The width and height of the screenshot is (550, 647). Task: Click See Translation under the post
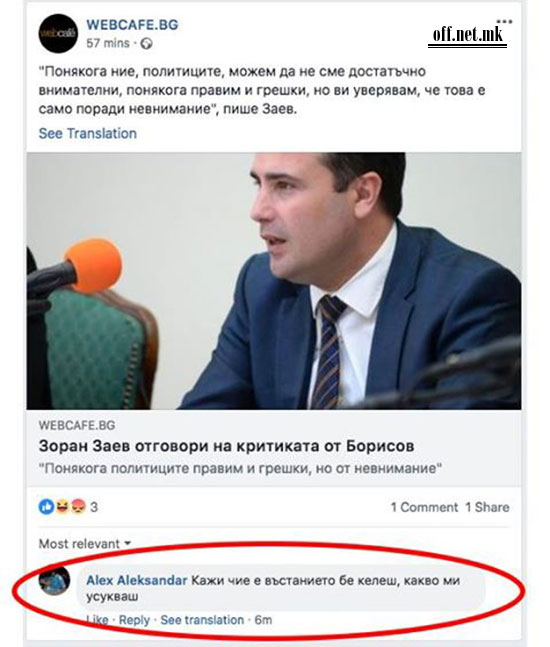[87, 133]
